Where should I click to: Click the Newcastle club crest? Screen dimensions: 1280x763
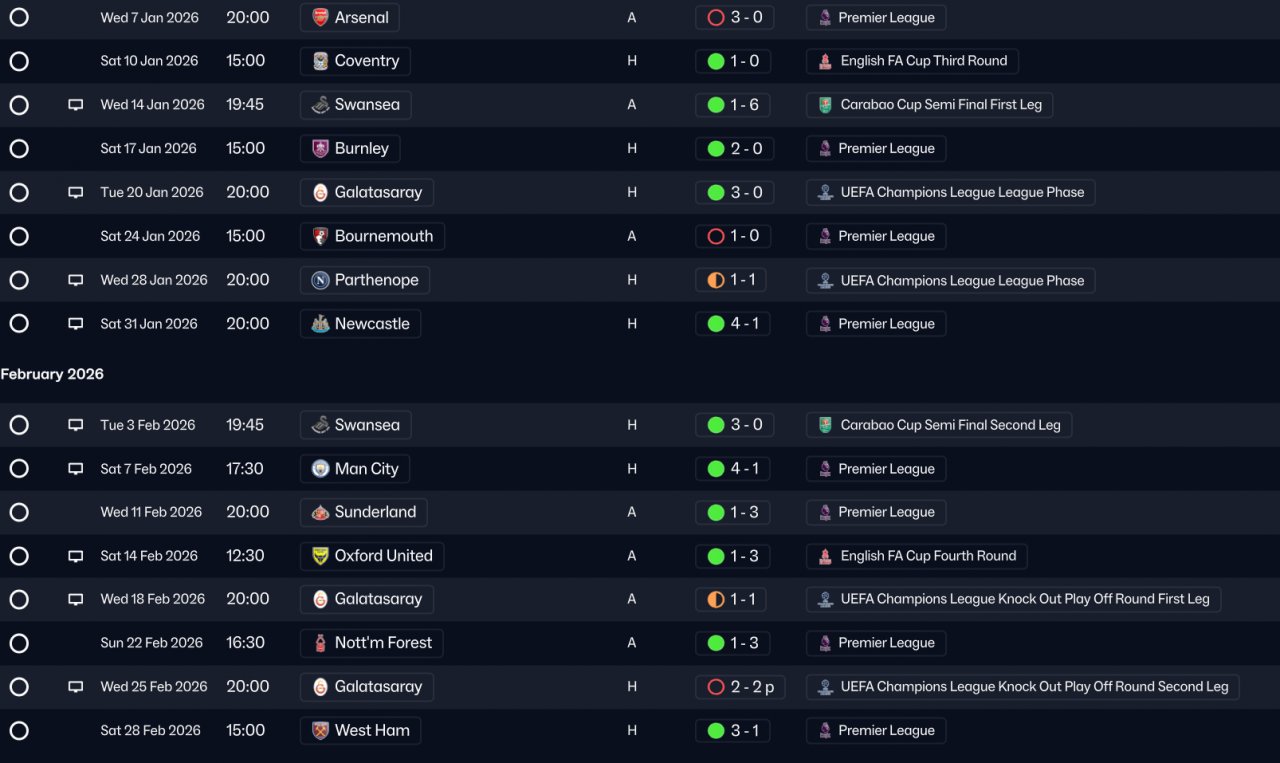tap(320, 324)
